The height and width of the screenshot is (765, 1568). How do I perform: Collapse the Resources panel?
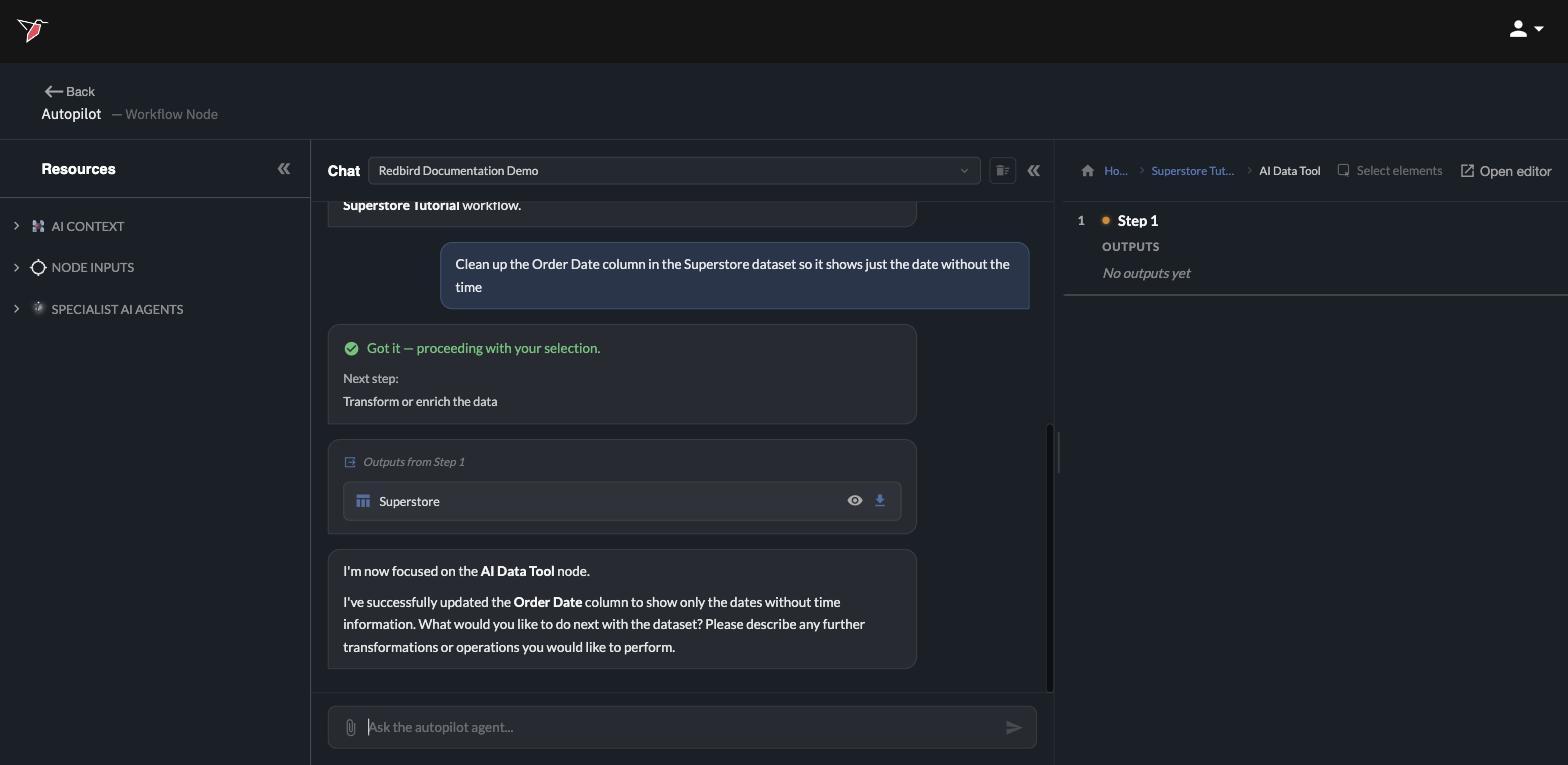284,169
